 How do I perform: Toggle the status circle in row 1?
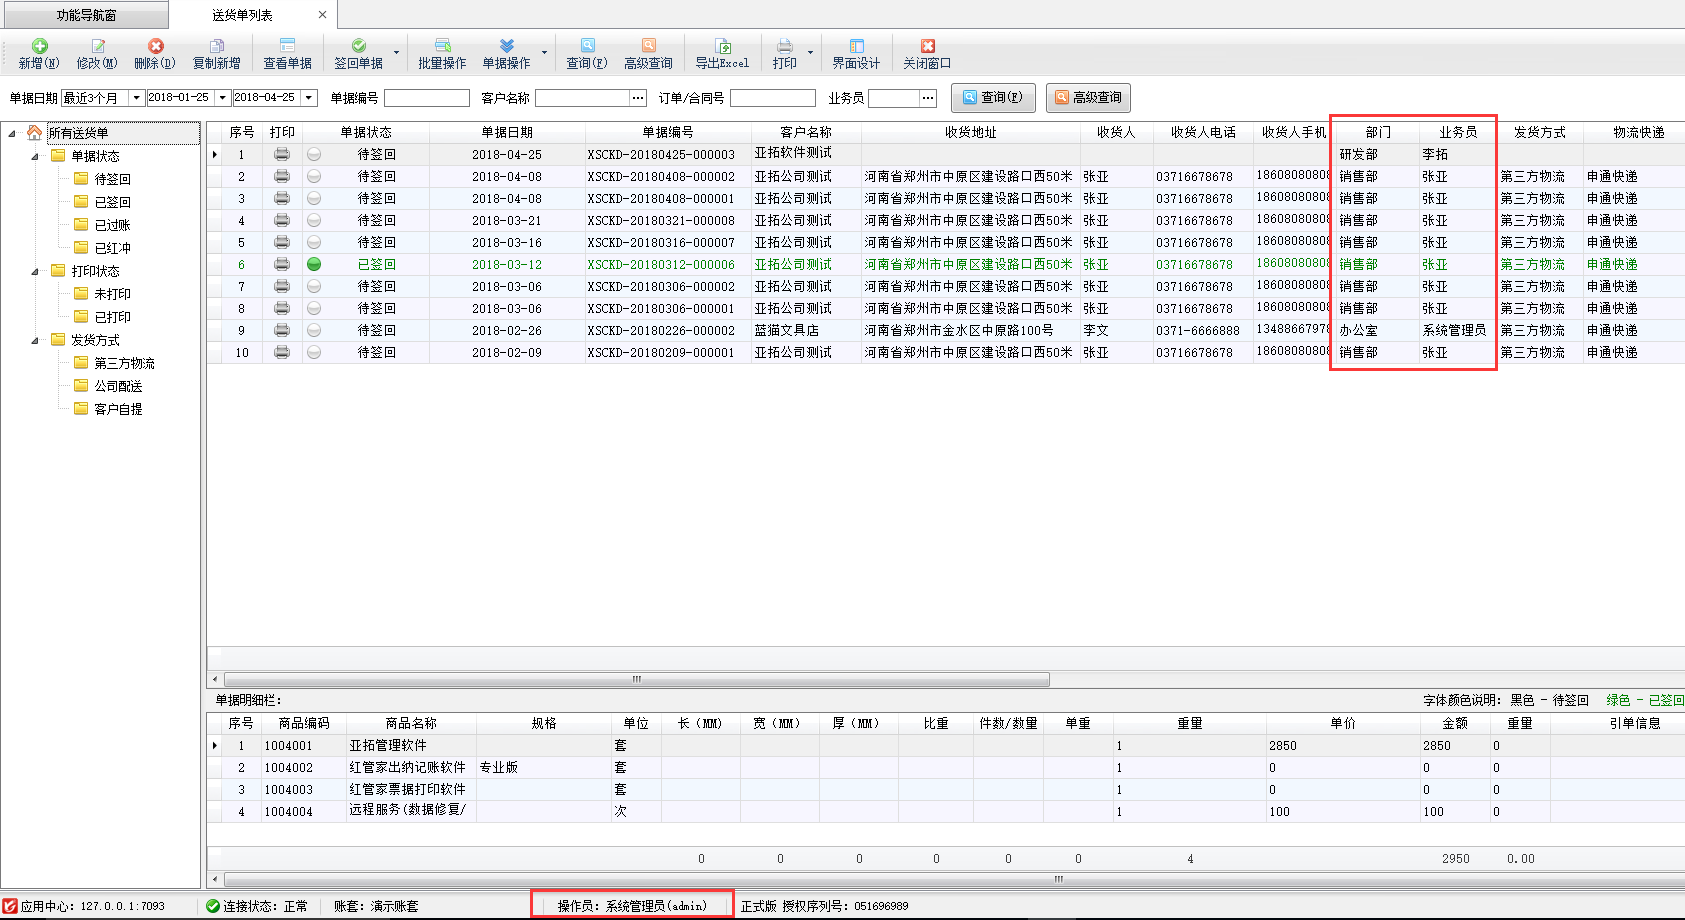coord(314,154)
